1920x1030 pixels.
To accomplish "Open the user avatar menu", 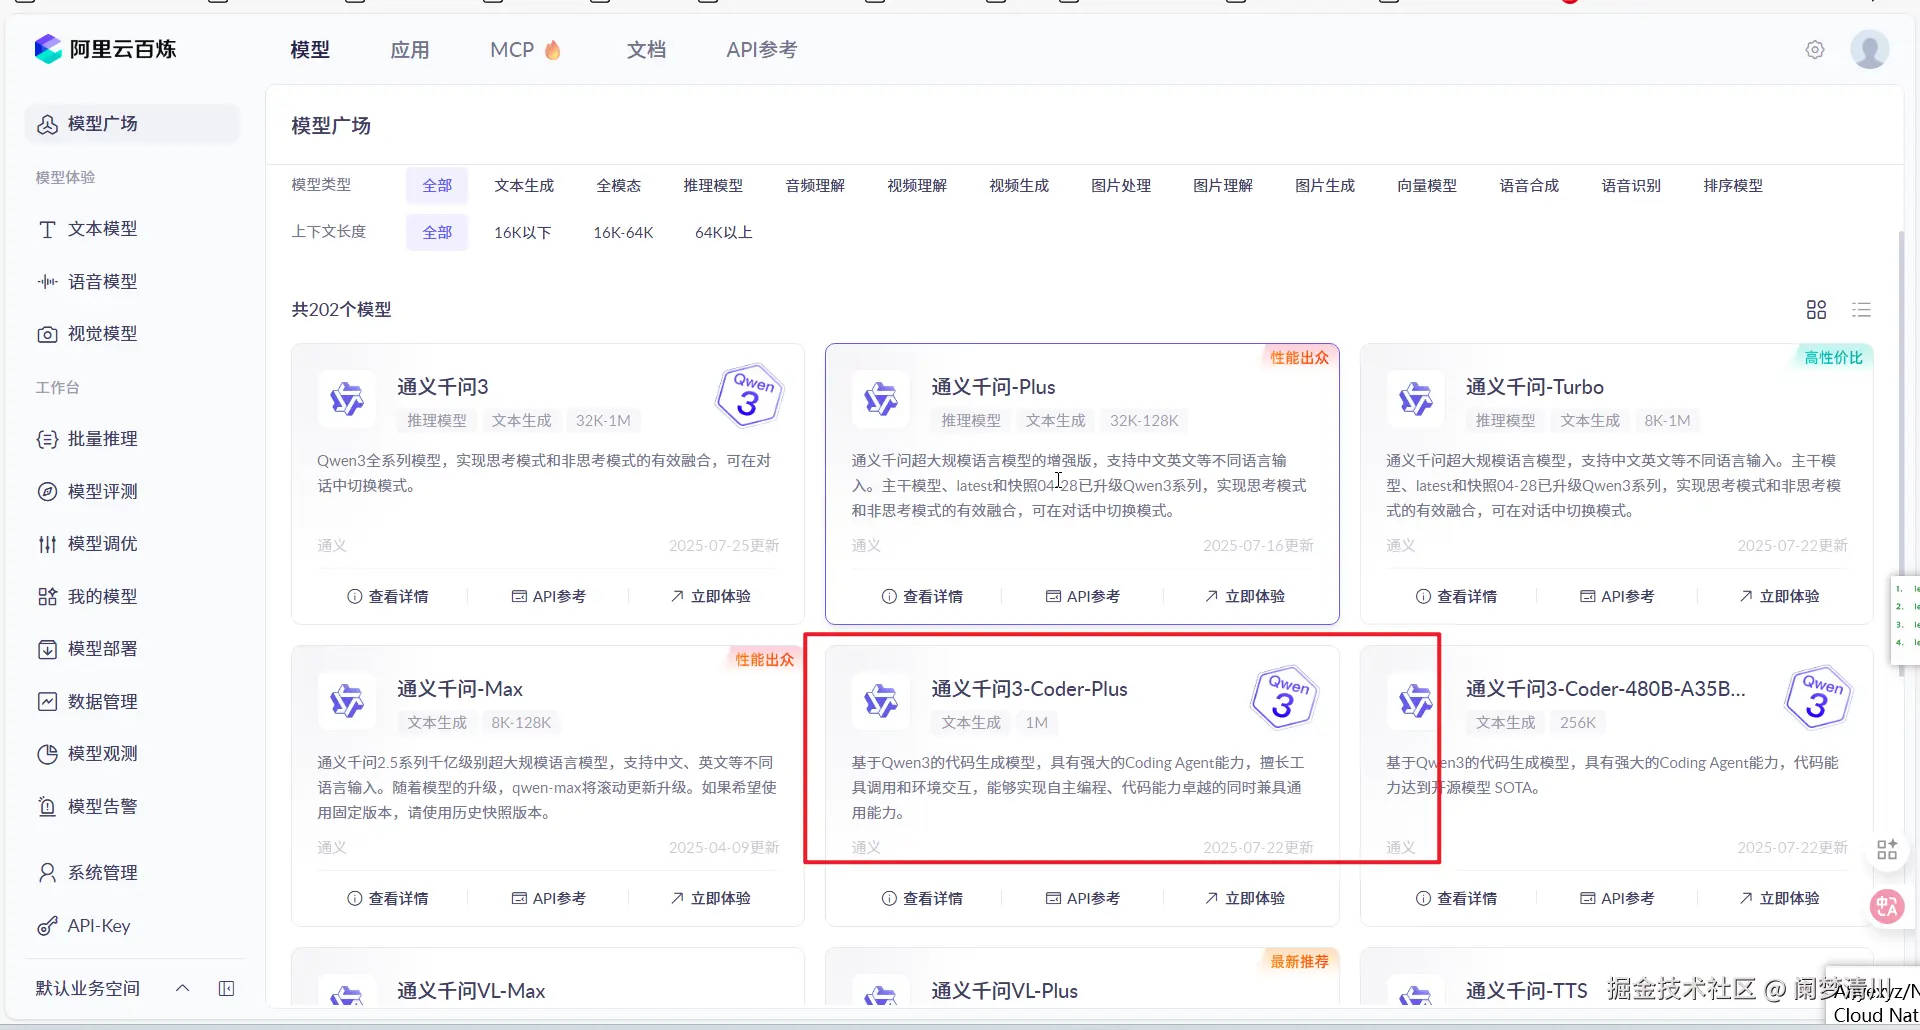I will (1869, 49).
